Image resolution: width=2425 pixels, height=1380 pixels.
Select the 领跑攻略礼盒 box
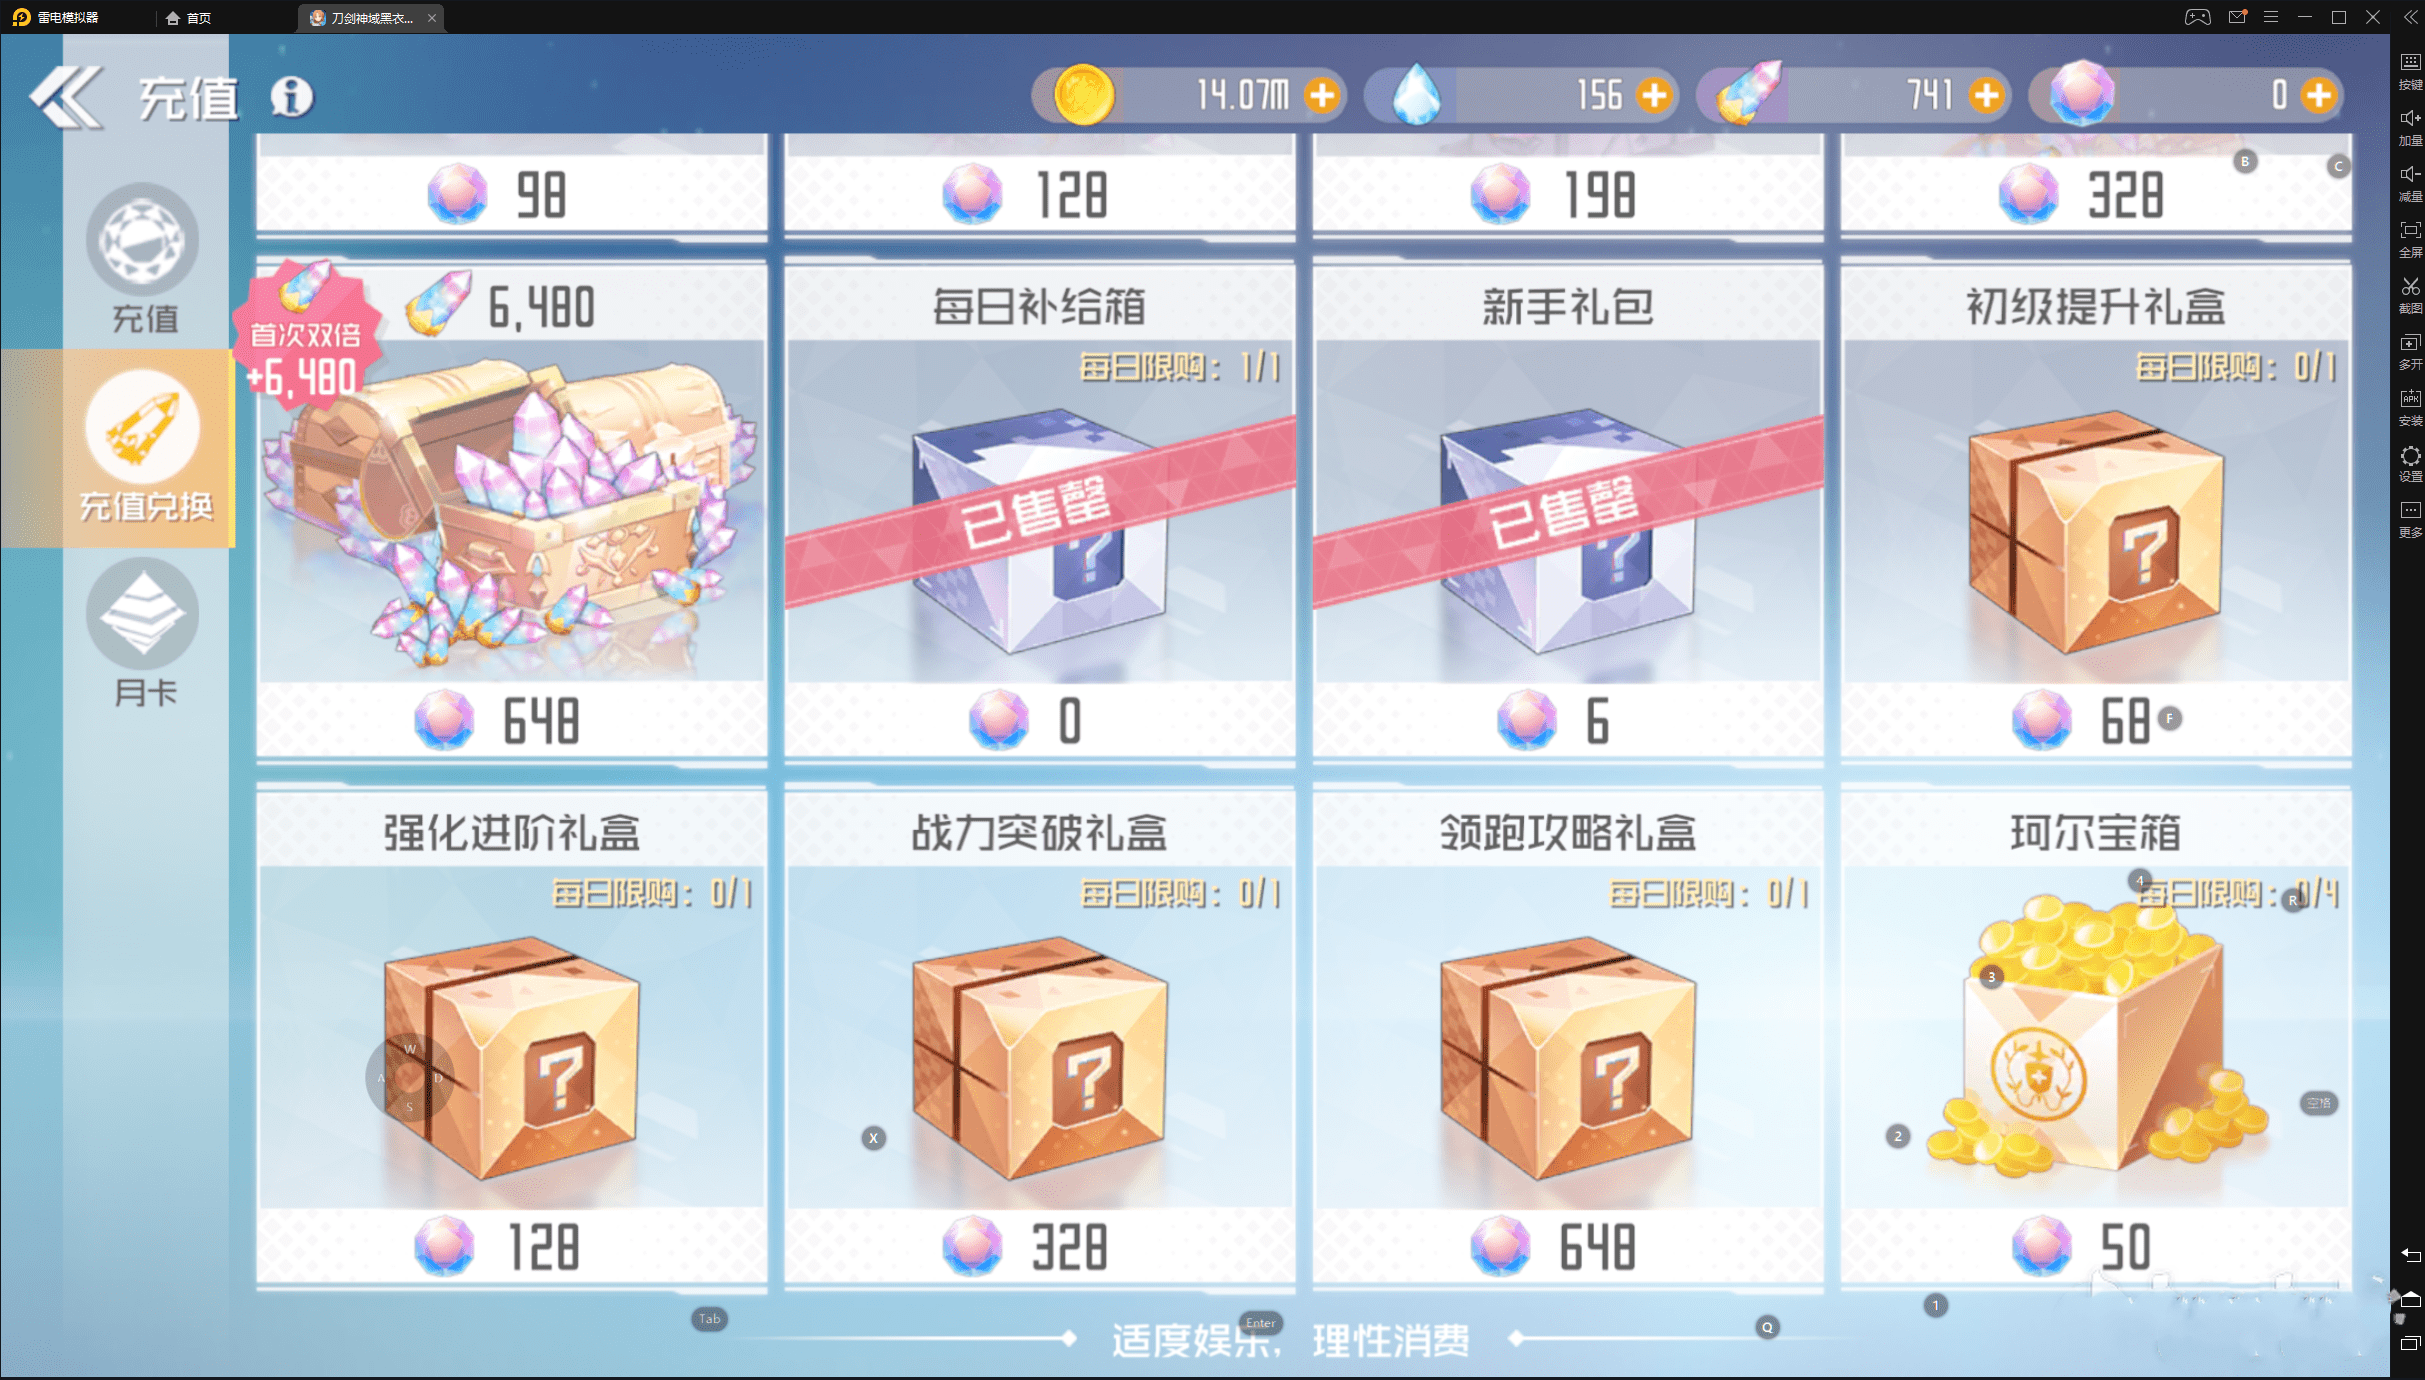tap(1568, 1036)
